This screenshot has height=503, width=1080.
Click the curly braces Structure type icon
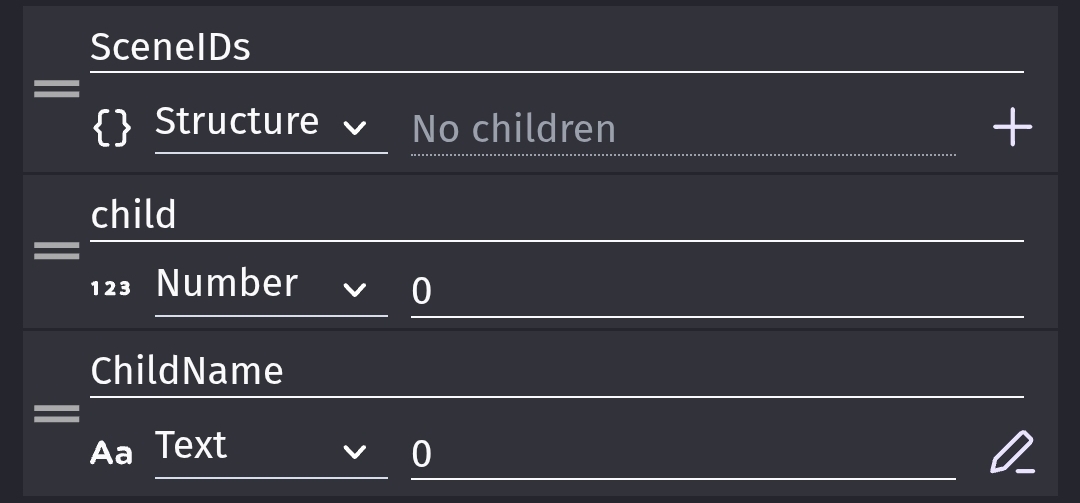111,128
